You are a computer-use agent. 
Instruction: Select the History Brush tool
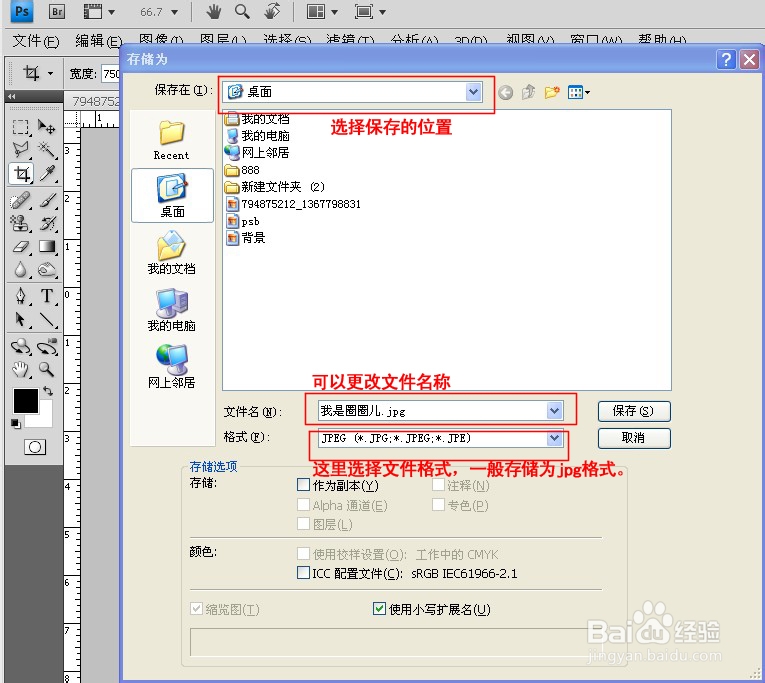47,223
